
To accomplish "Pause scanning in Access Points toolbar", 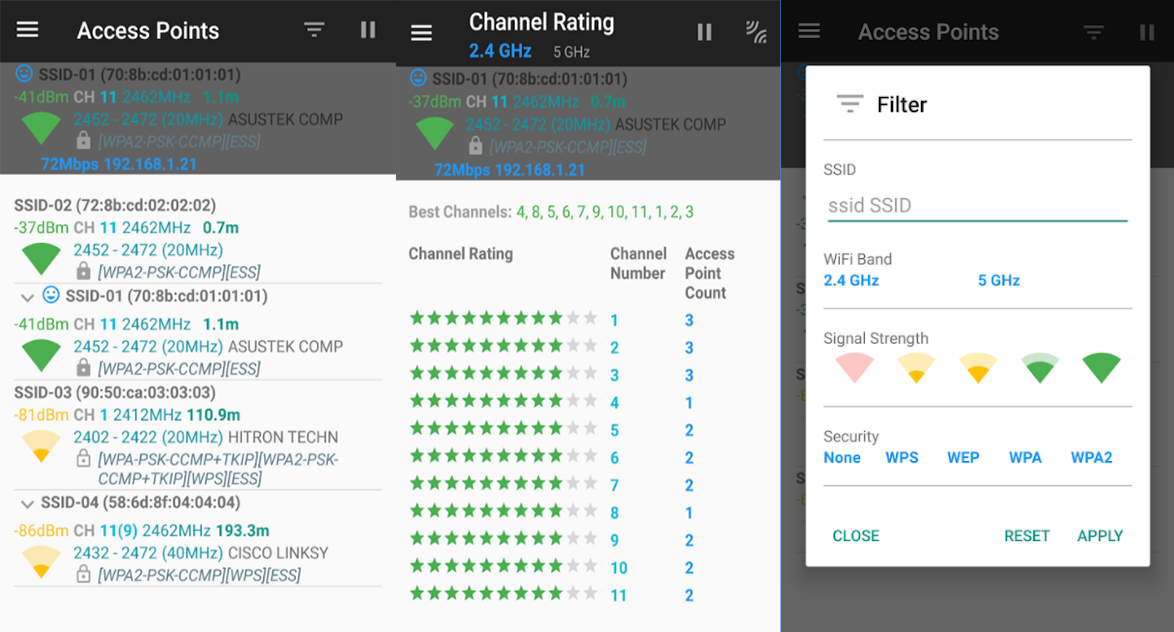I will pyautogui.click(x=368, y=30).
